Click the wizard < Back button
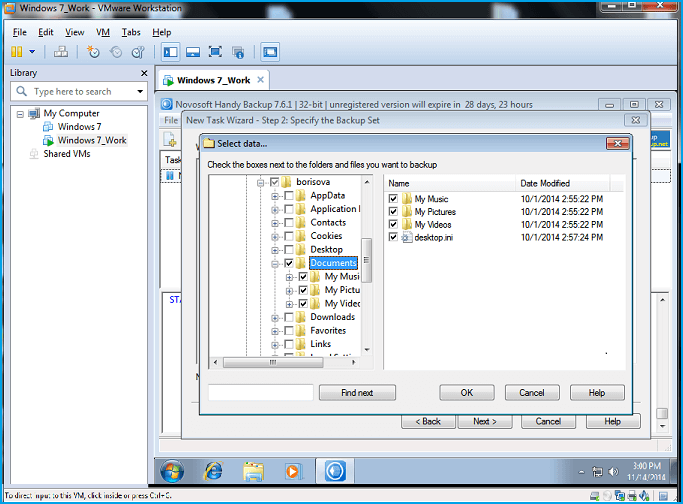This screenshot has height=504, width=683. [x=428, y=421]
